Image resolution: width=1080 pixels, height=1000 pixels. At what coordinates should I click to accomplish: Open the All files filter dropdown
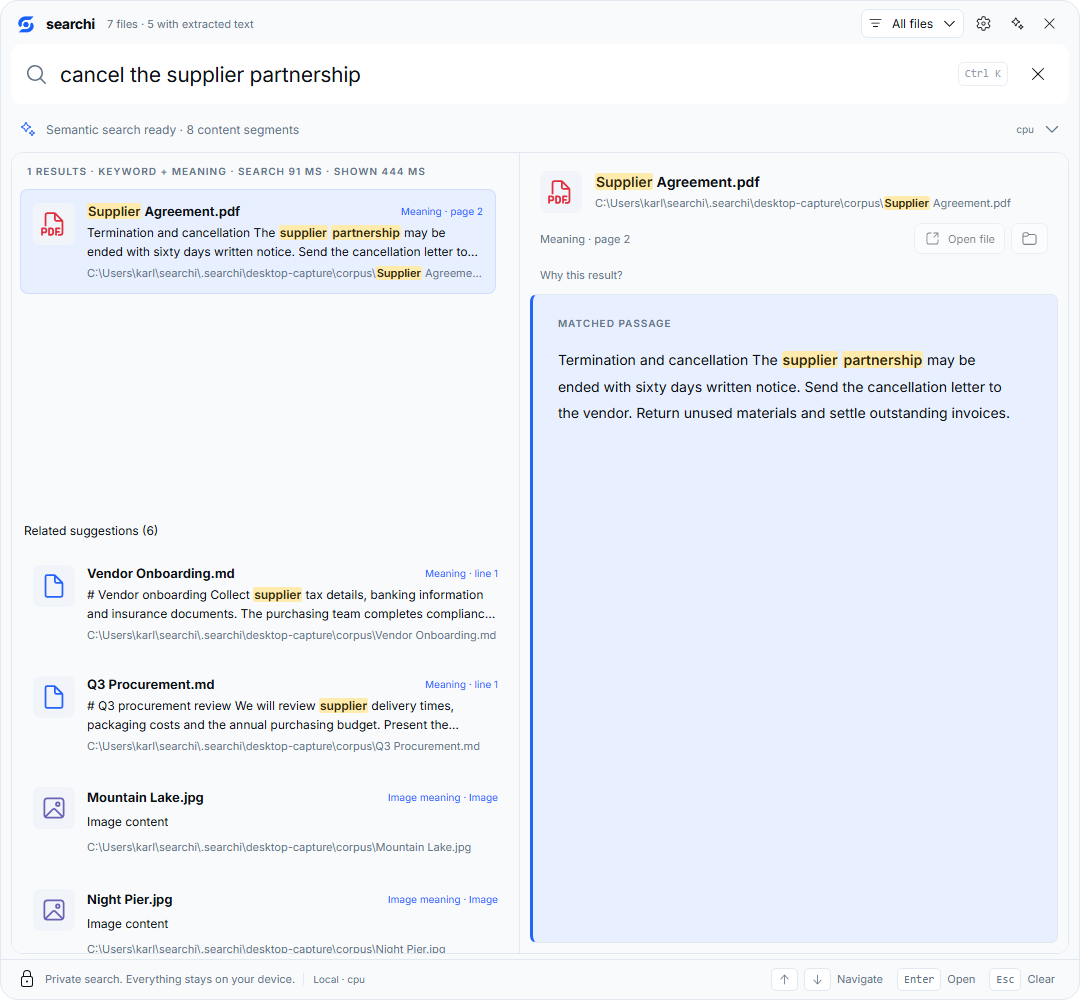click(x=912, y=24)
